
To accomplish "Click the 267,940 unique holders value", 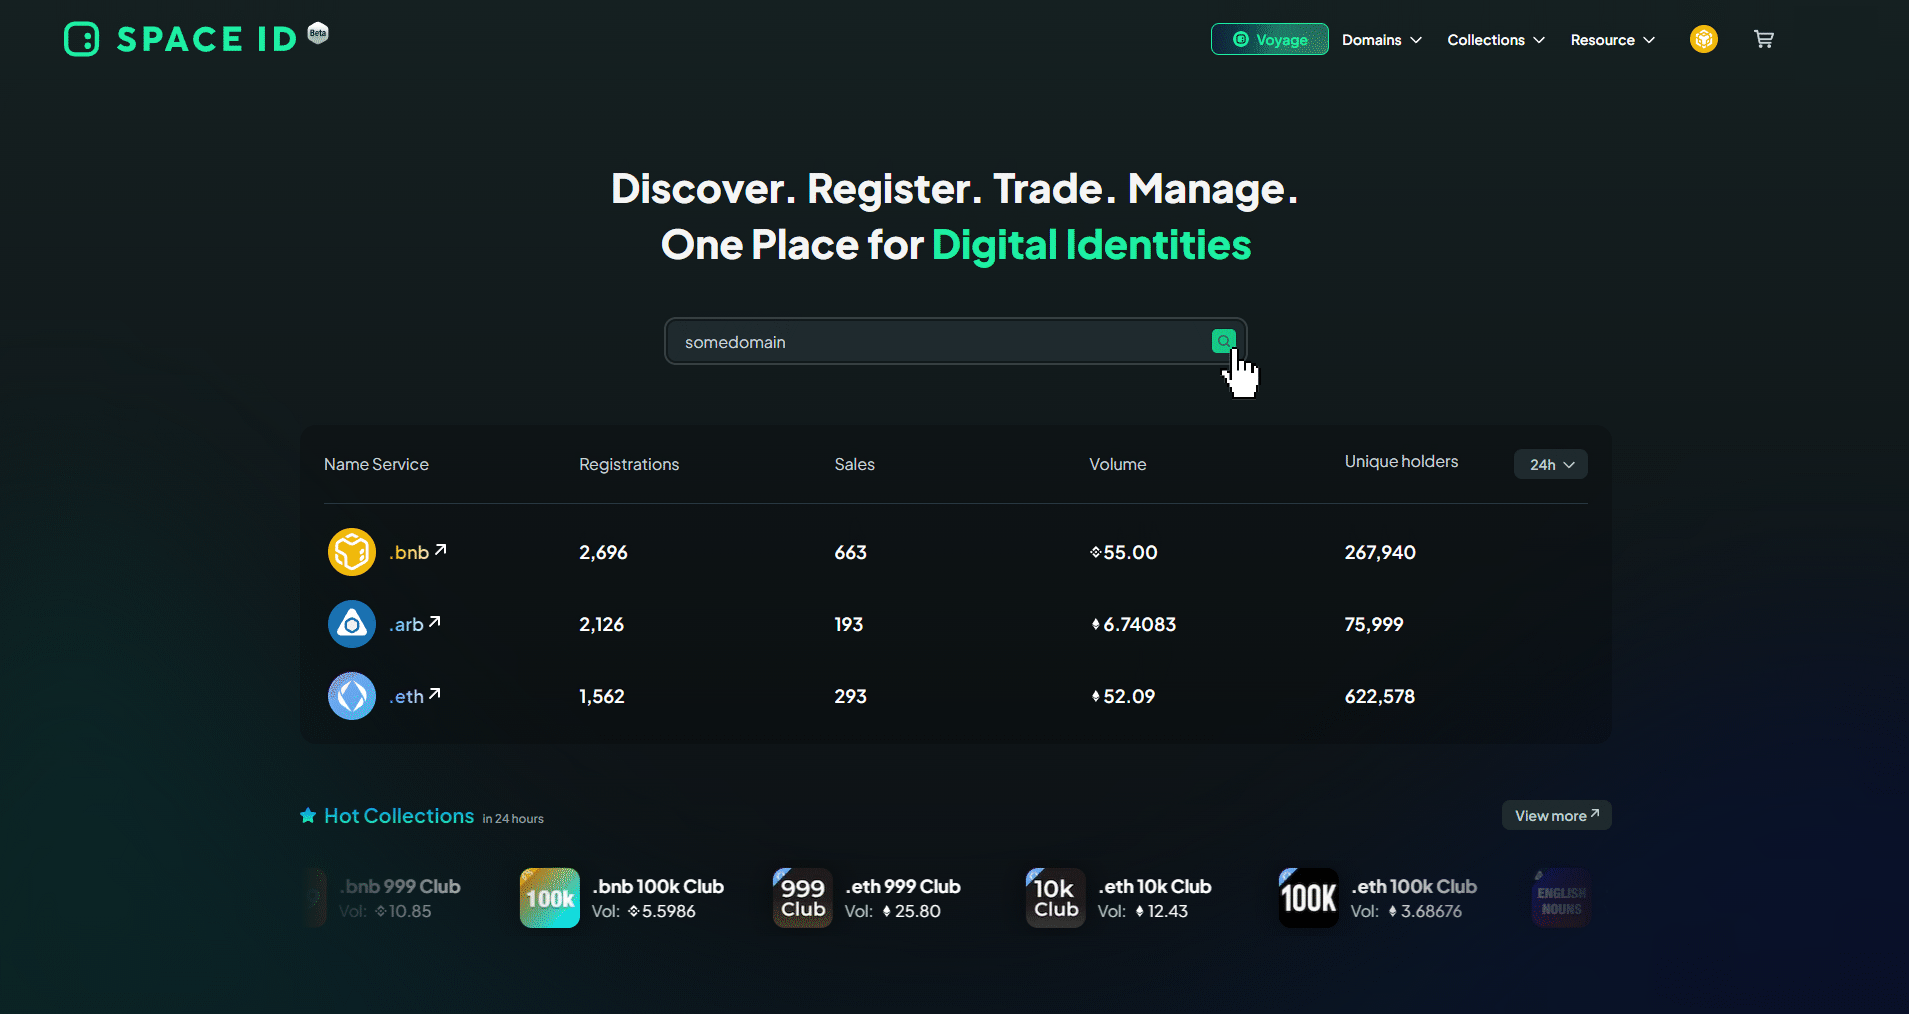I will coord(1380,552).
